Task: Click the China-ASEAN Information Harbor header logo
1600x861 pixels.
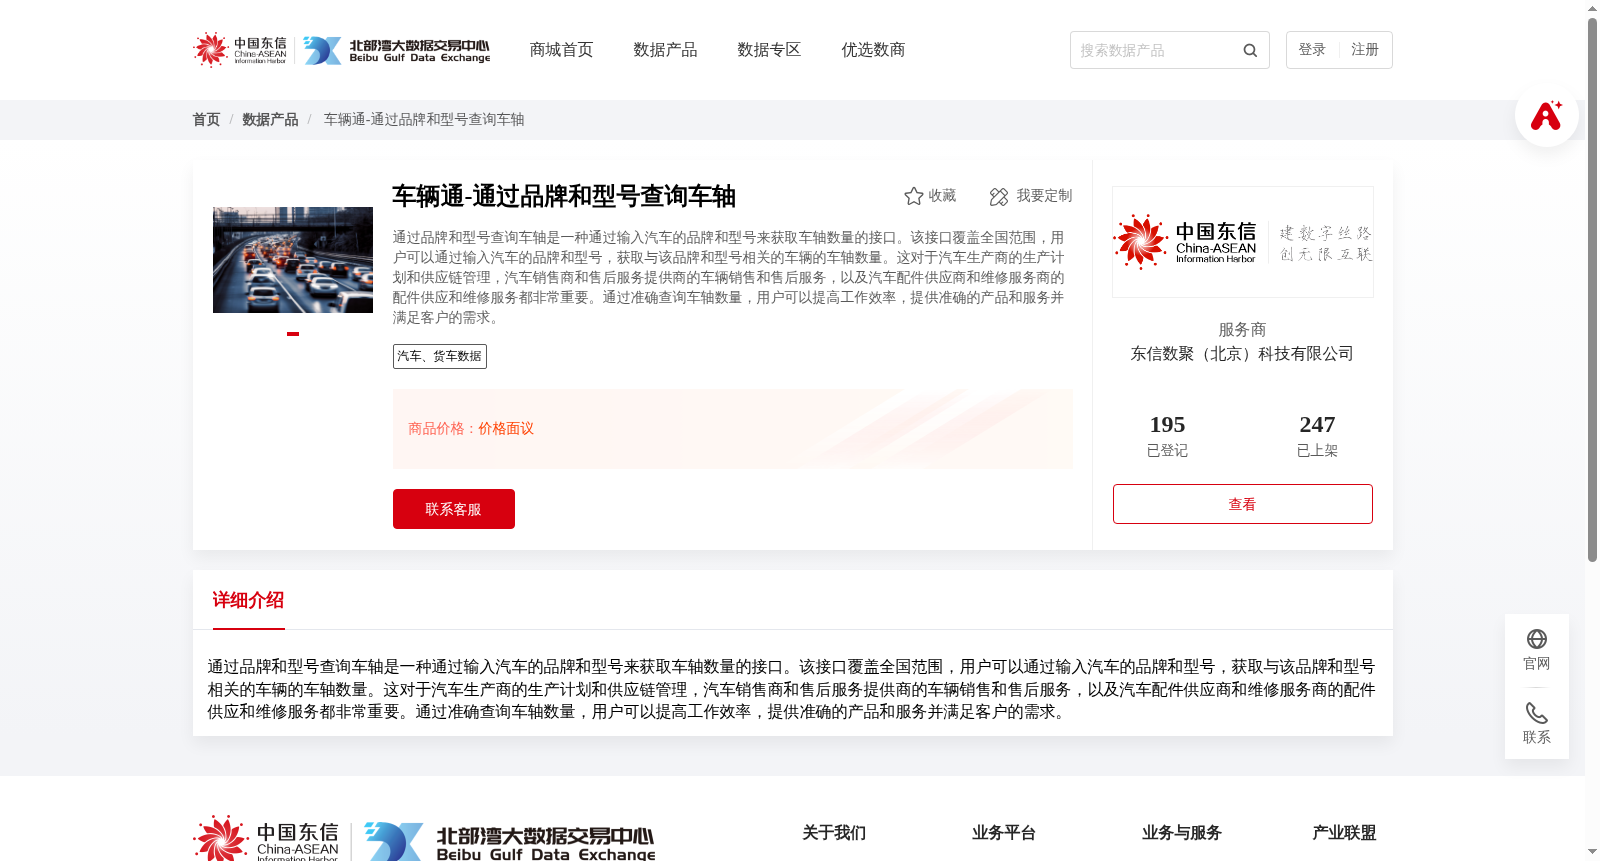Action: 240,50
